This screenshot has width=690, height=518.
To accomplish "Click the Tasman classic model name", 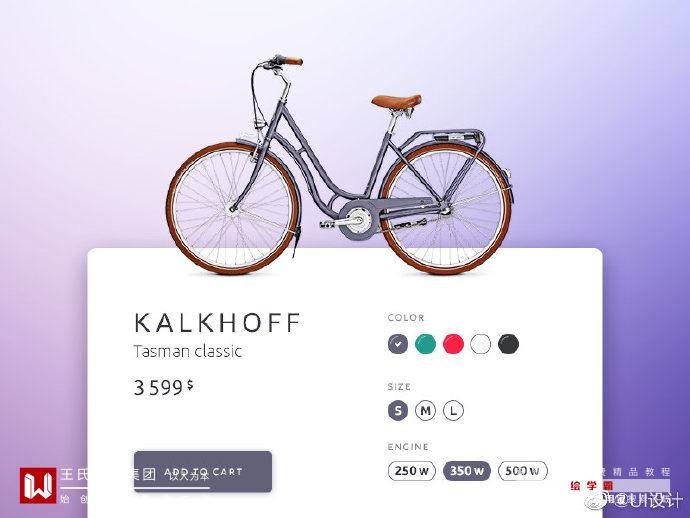I will click(188, 351).
